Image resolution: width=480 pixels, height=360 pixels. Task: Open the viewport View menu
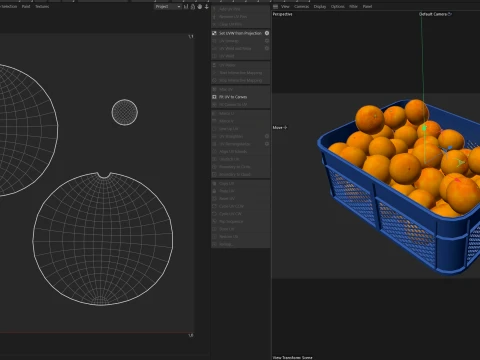(285, 7)
